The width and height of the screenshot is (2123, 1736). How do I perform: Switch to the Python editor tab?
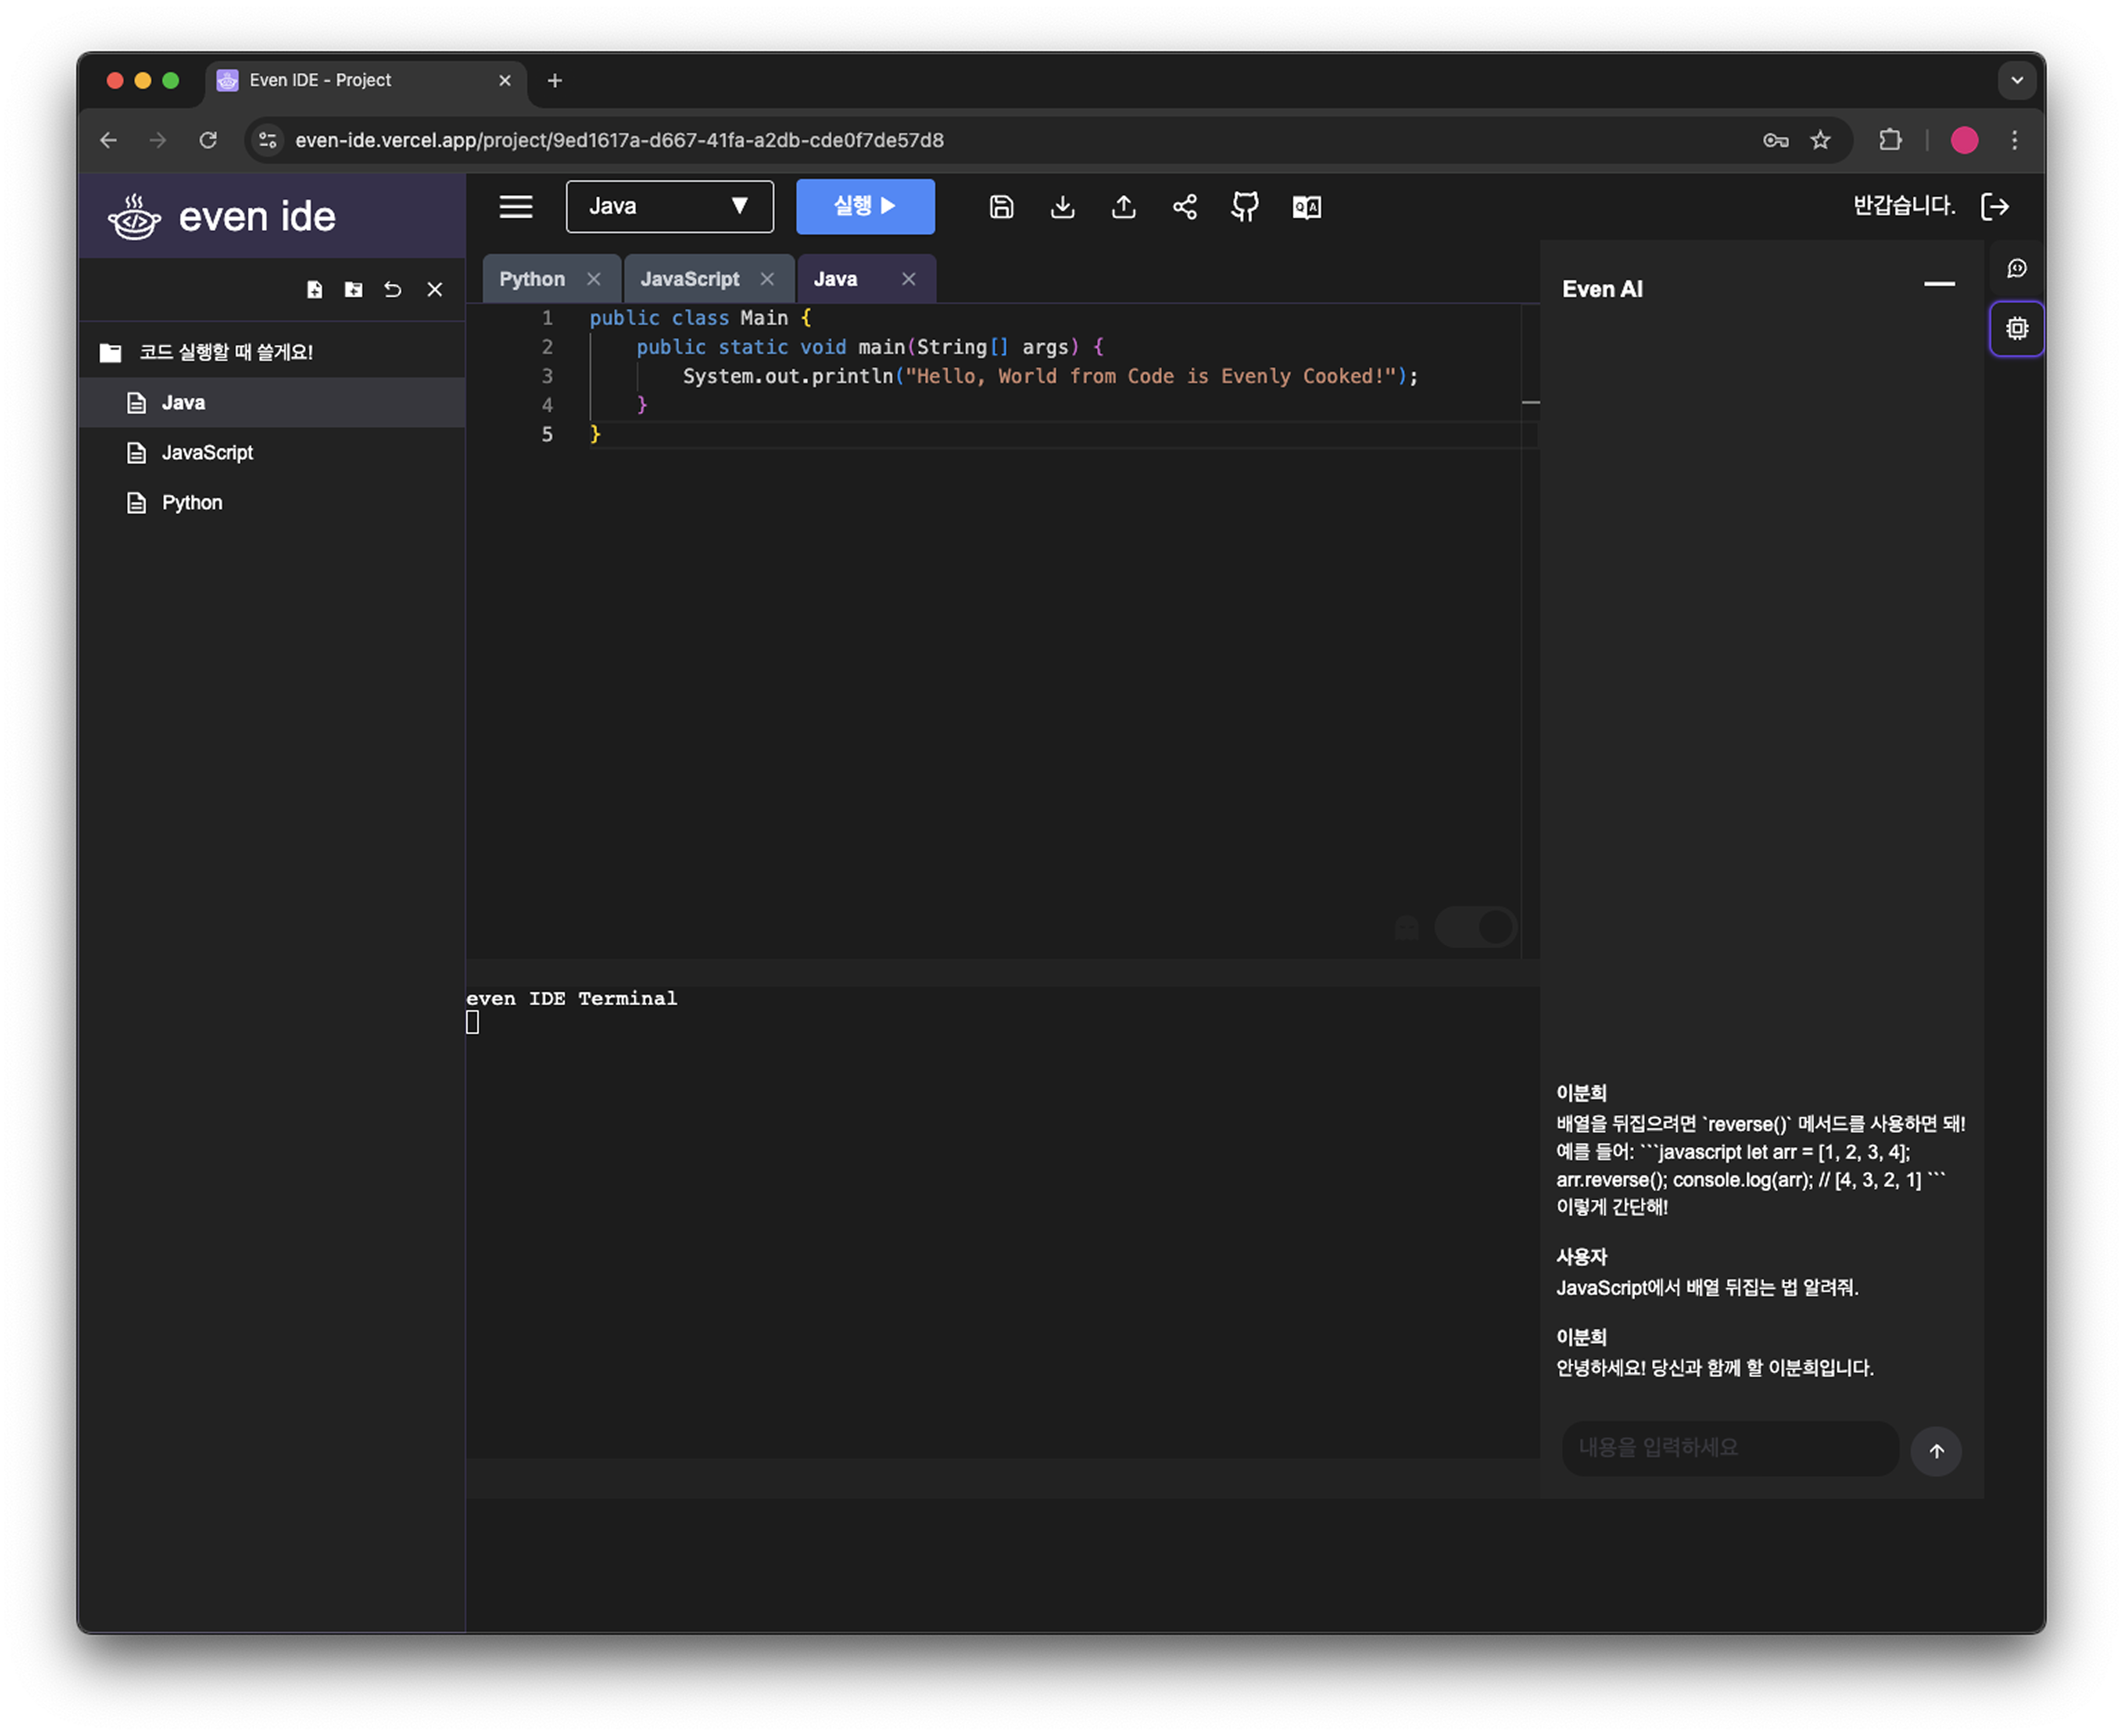tap(532, 279)
